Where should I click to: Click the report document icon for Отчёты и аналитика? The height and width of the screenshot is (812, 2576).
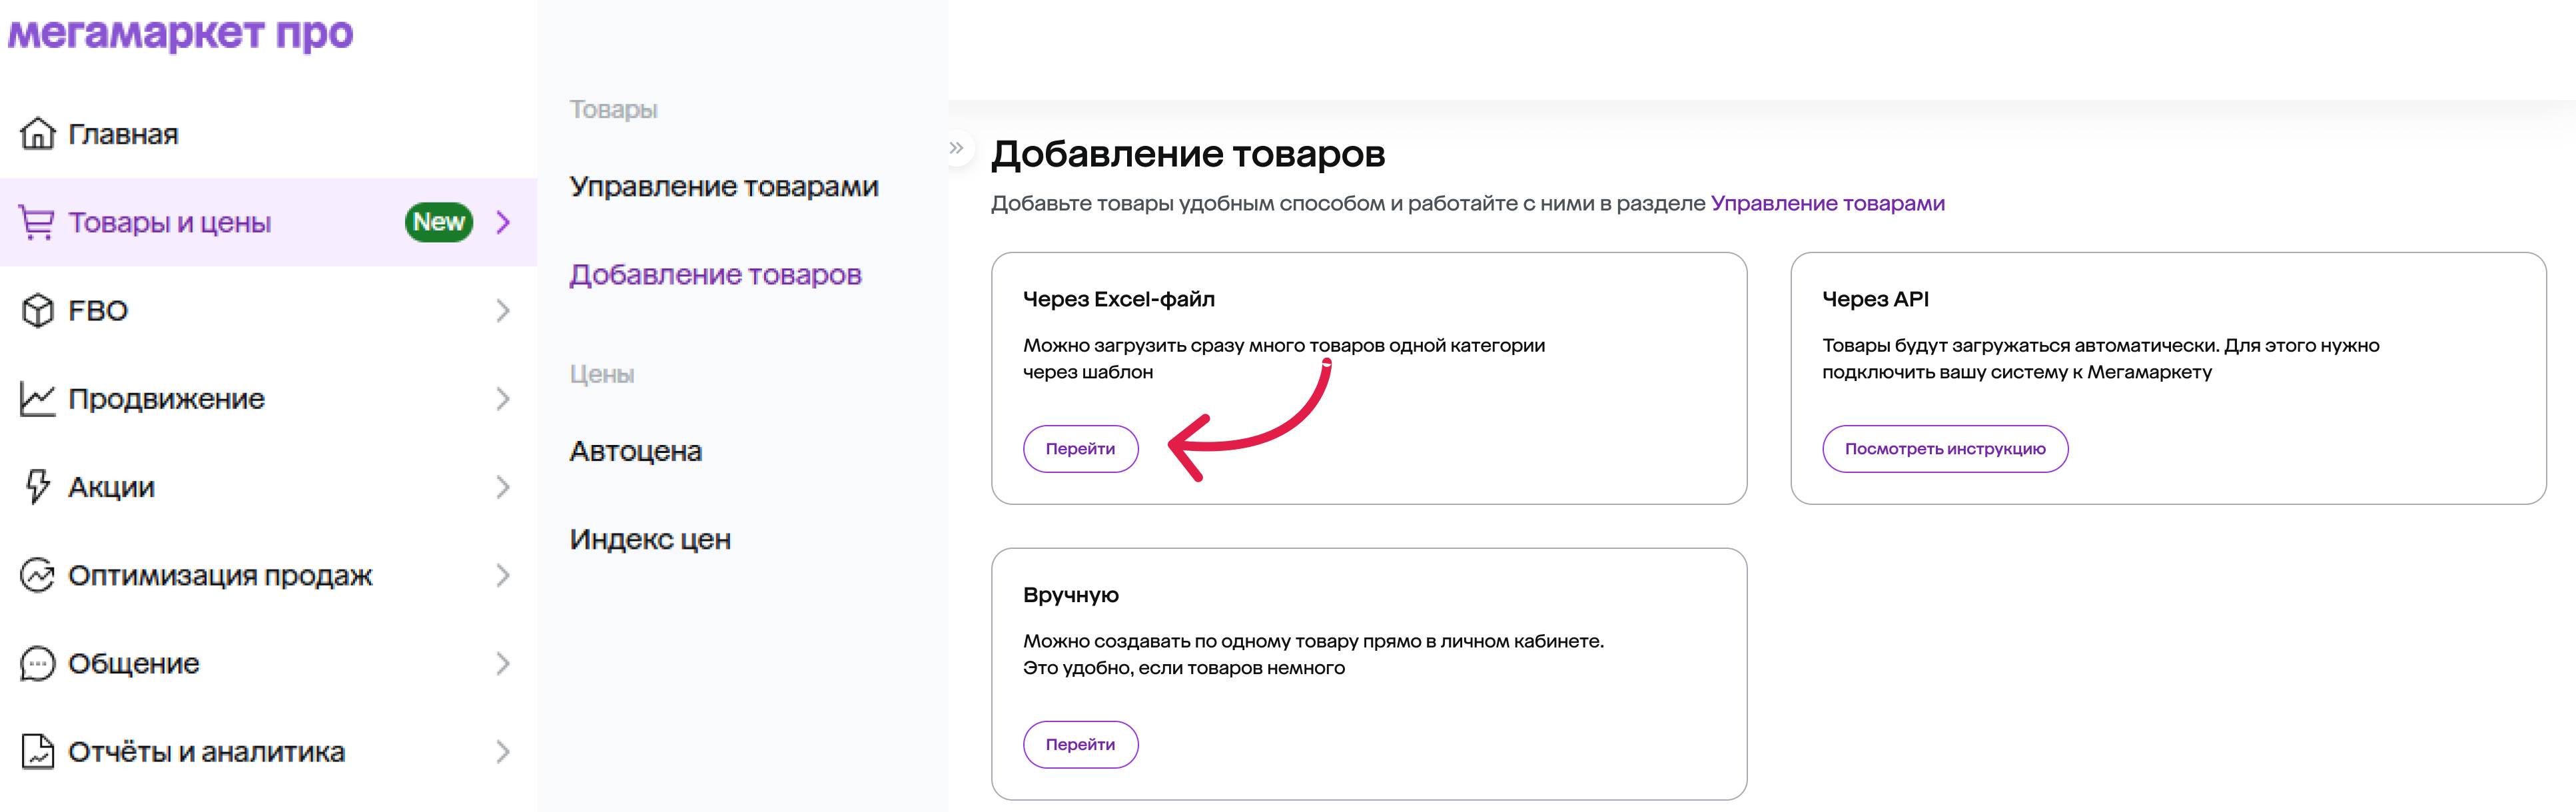38,751
